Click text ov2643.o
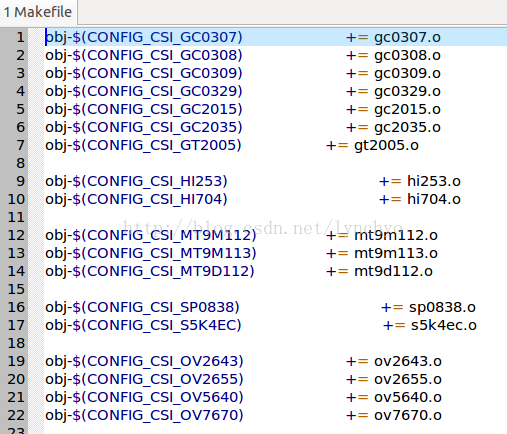507x434 pixels. click(x=408, y=361)
